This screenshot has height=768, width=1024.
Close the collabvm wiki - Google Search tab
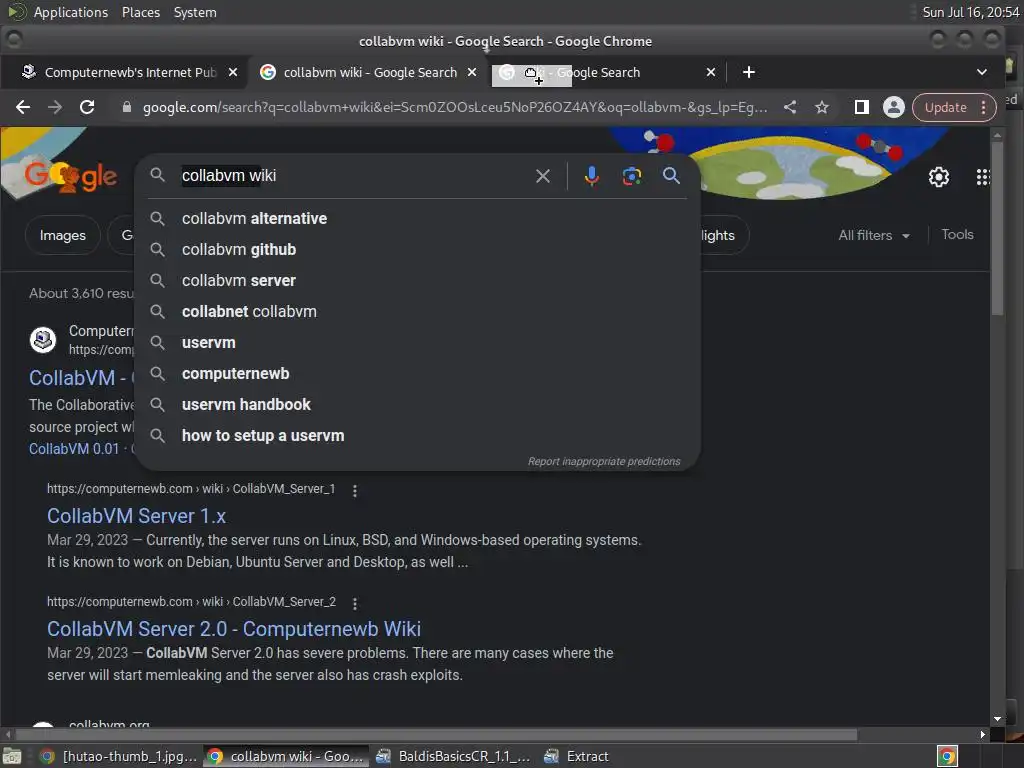click(x=472, y=72)
